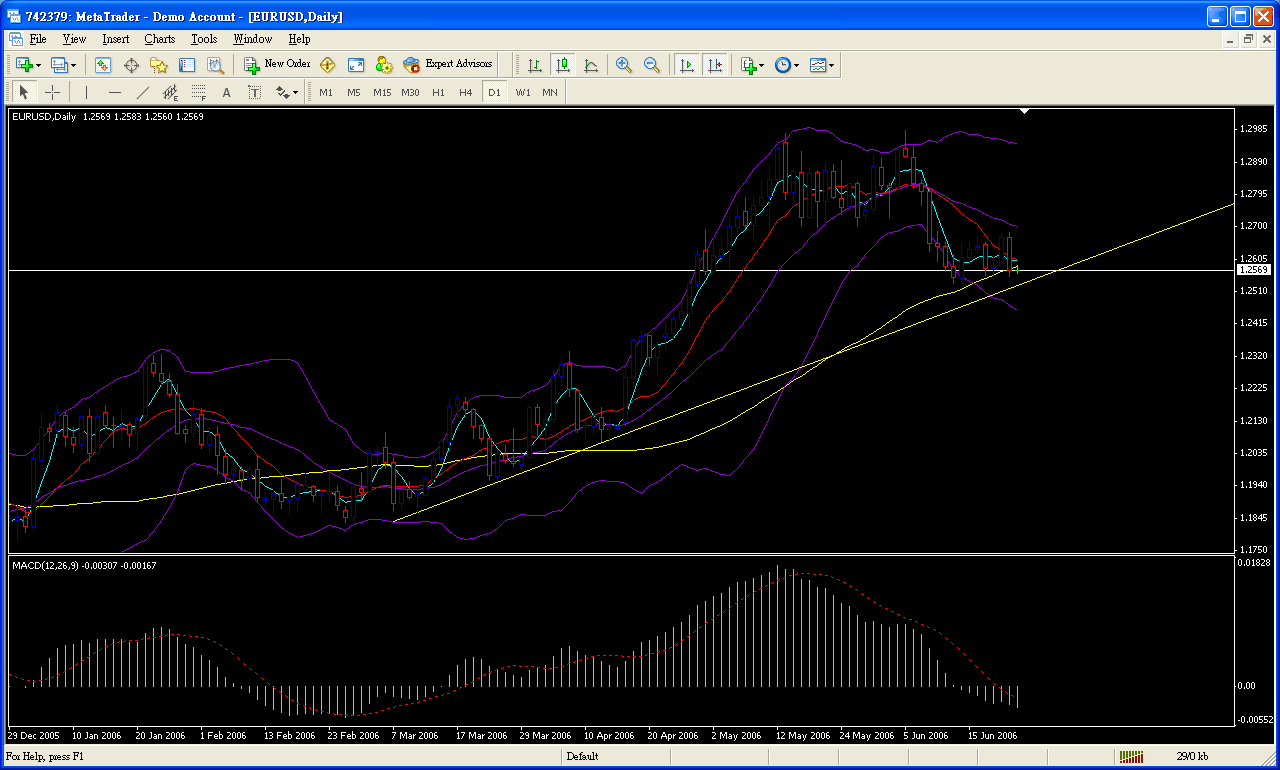The width and height of the screenshot is (1280, 770).
Task: Switch to M5 timeframe
Action: point(354,92)
